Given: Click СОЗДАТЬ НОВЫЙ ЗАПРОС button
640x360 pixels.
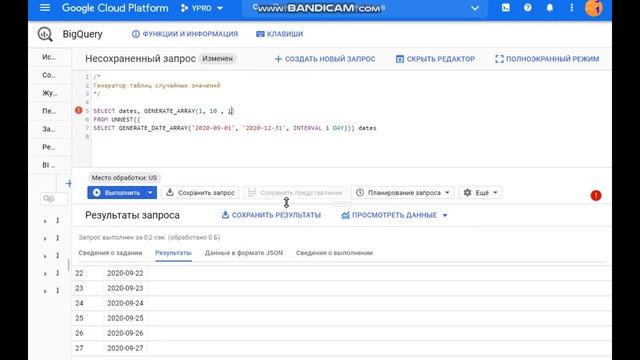Looking at the screenshot, I should click(325, 59).
